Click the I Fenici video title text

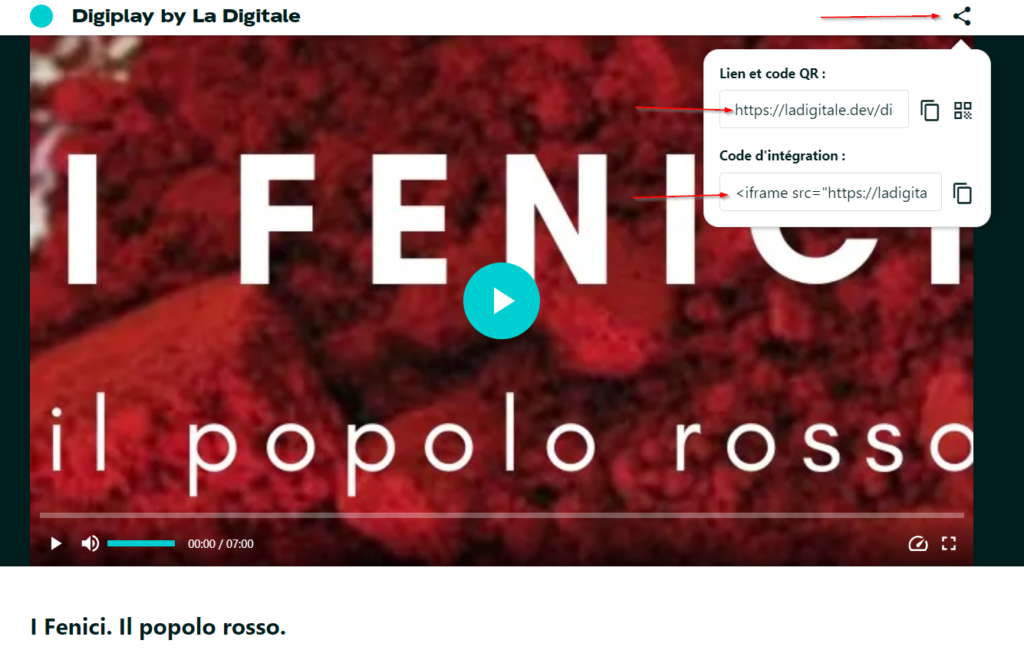point(158,627)
